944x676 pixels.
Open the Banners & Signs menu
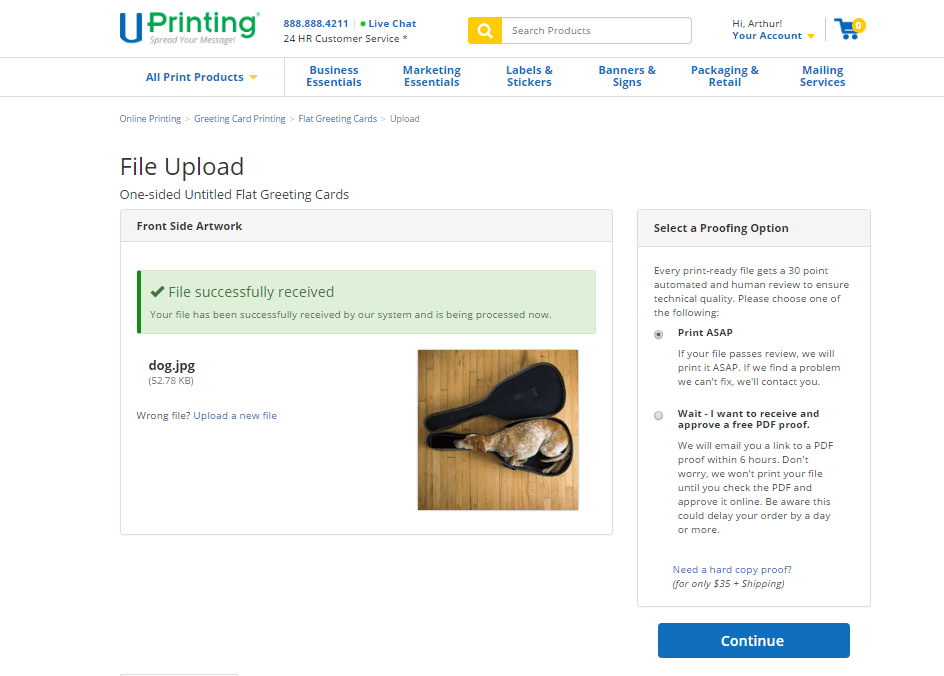tap(627, 76)
